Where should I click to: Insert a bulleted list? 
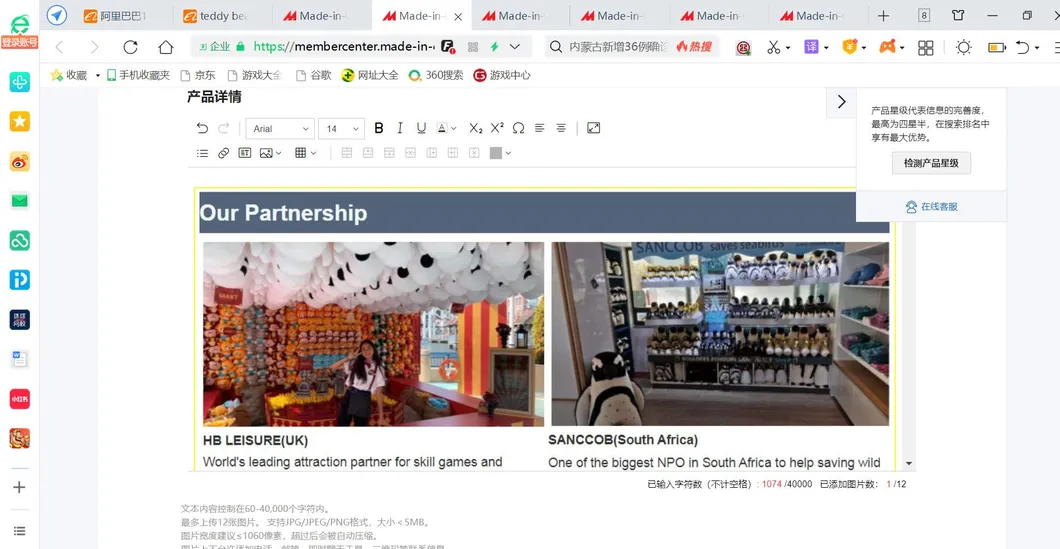click(202, 153)
